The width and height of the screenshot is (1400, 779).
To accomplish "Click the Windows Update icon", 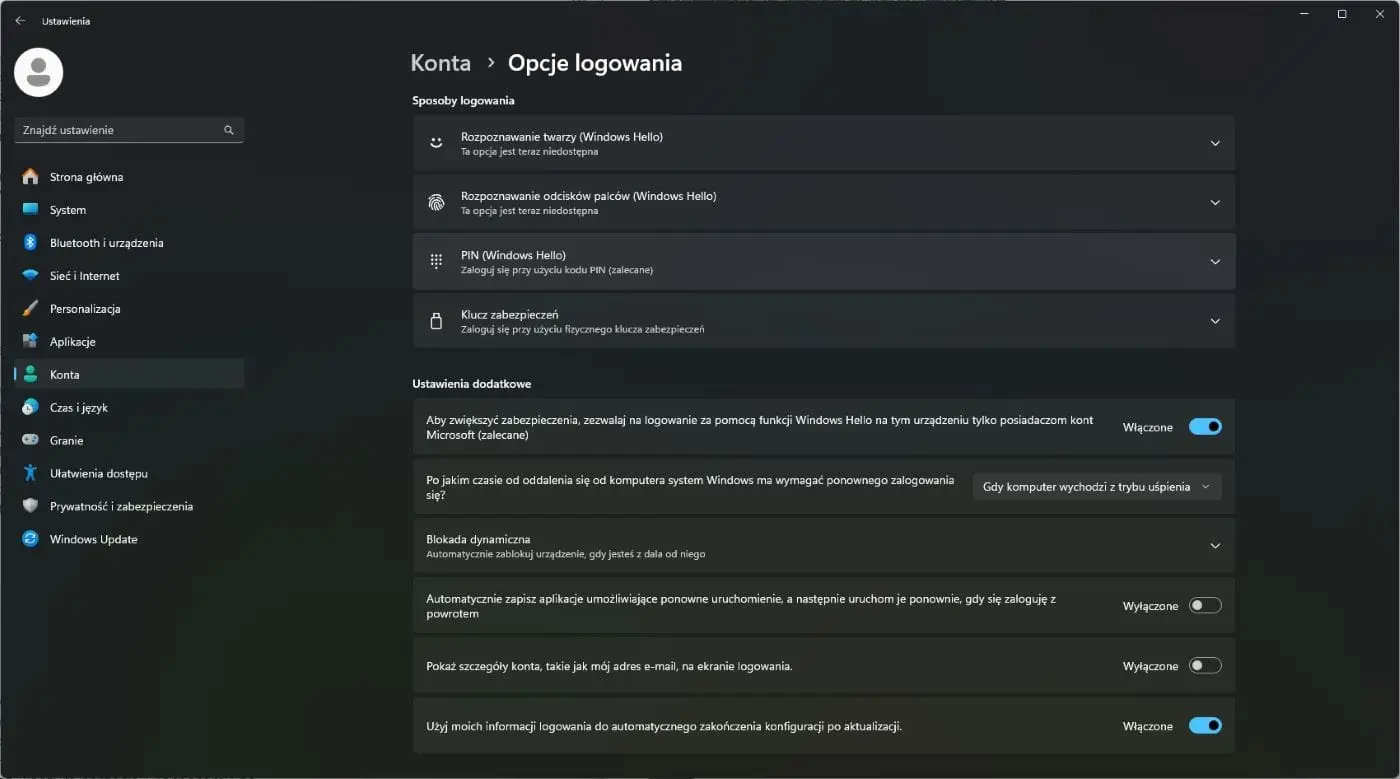I will point(30,539).
